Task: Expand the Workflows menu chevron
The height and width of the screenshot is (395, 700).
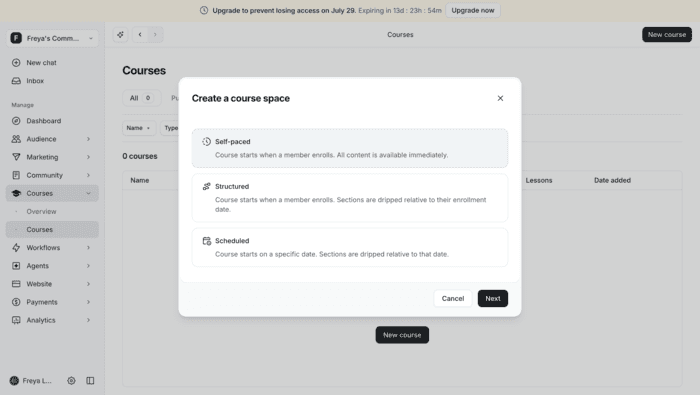Action: pos(88,248)
